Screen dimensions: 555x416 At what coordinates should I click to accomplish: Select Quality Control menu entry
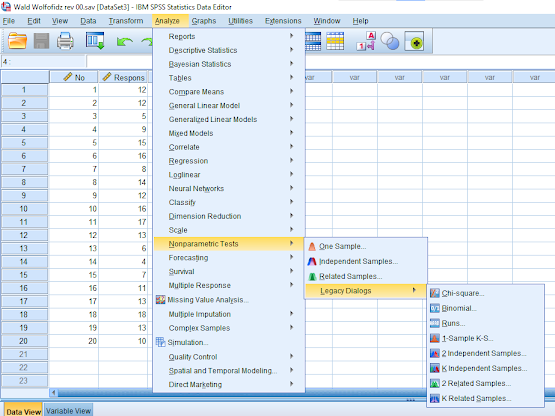(229, 357)
